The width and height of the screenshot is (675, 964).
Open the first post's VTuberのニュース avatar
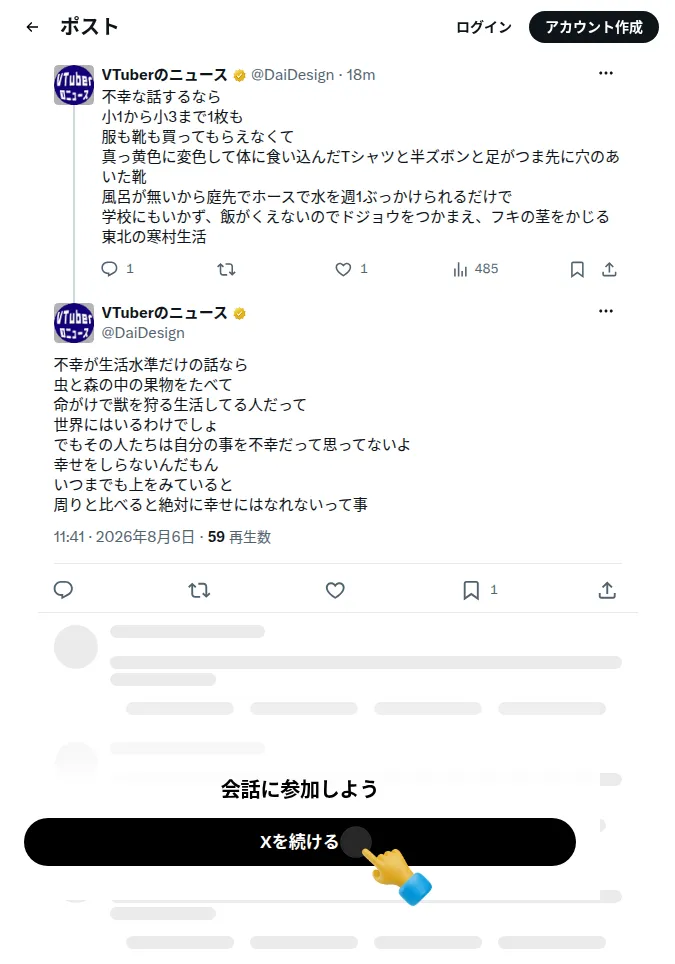click(74, 85)
